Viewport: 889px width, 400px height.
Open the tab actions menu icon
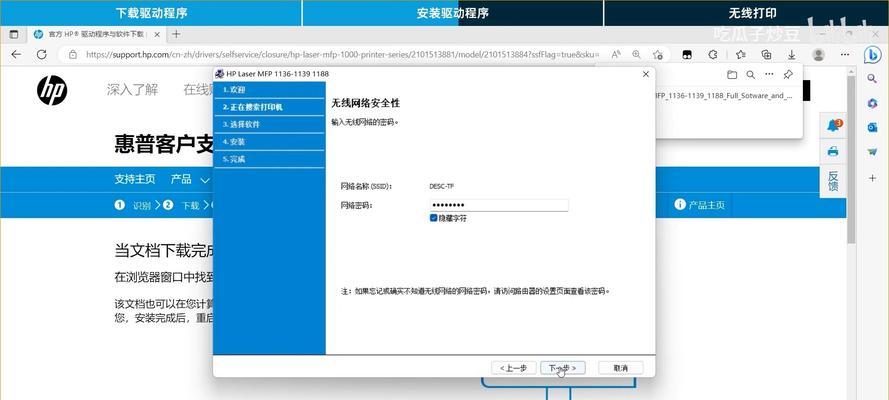coord(14,34)
